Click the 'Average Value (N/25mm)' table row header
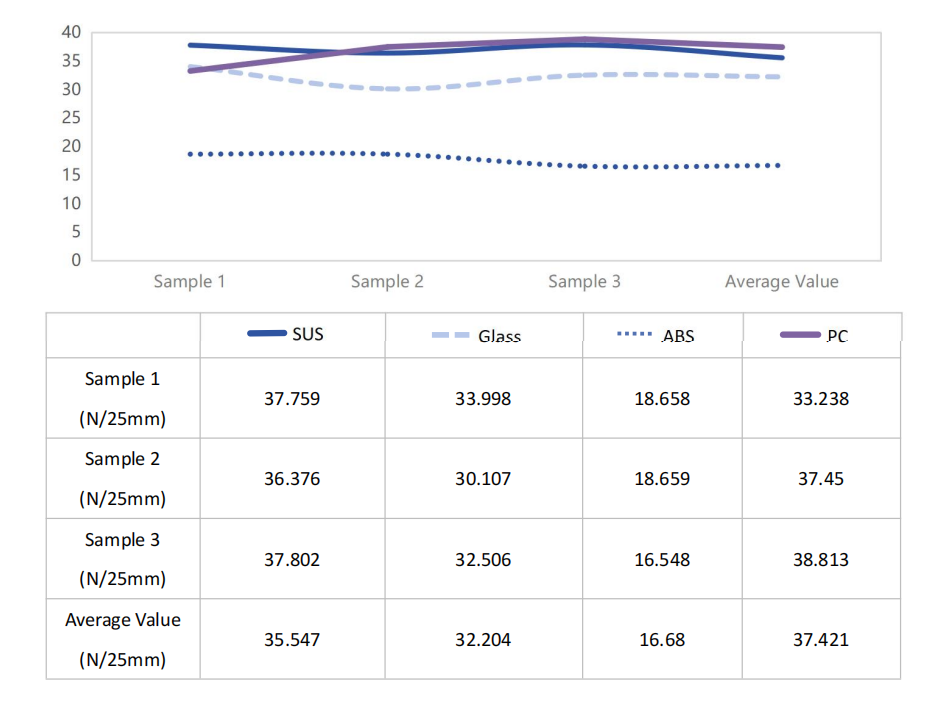Screen dimensions: 938x705 (x=122, y=640)
